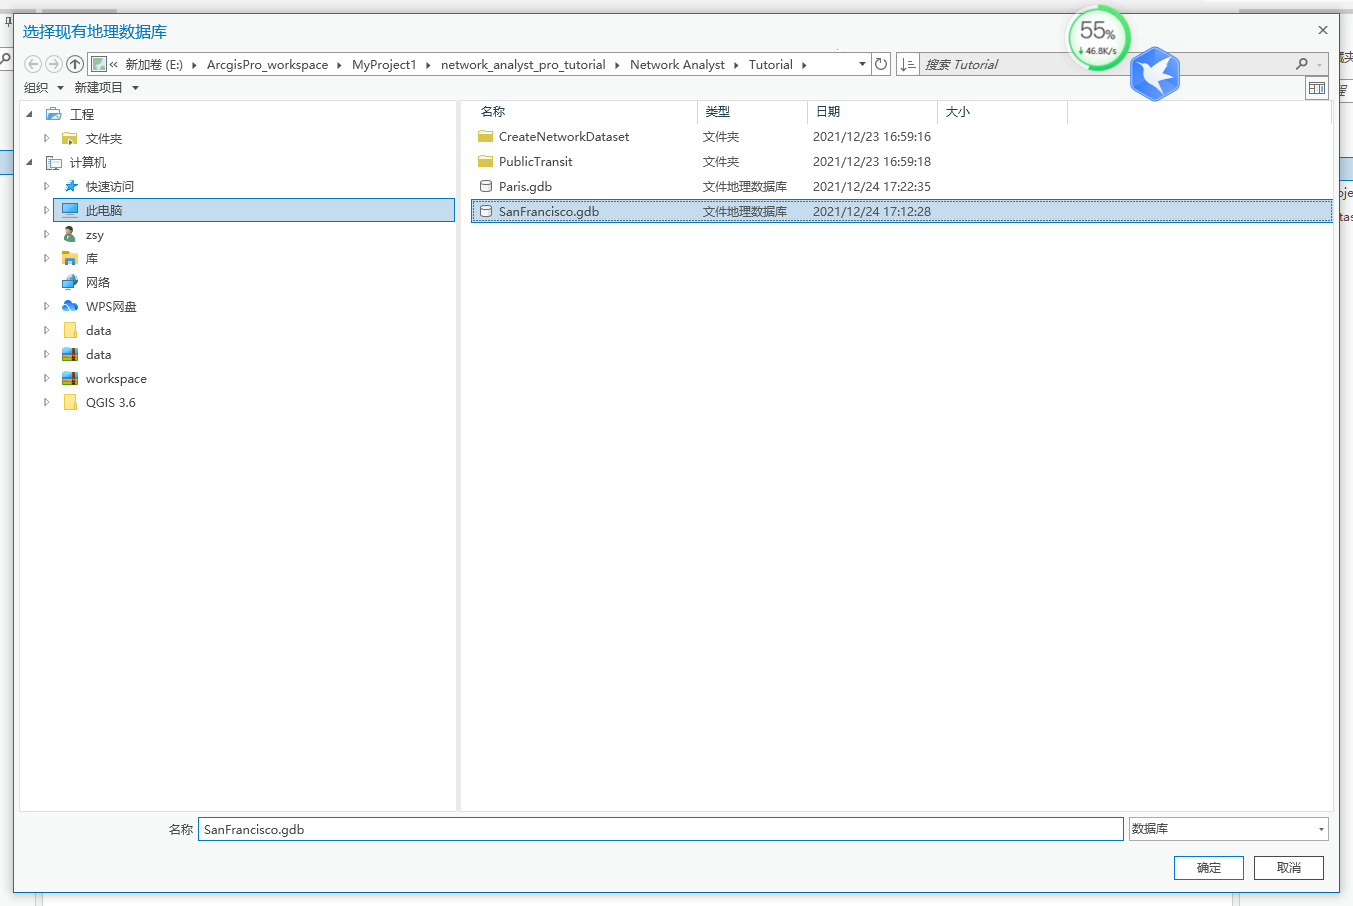Click the sort order icon beside the search box
Viewport: 1353px width, 906px height.
pyautogui.click(x=908, y=64)
